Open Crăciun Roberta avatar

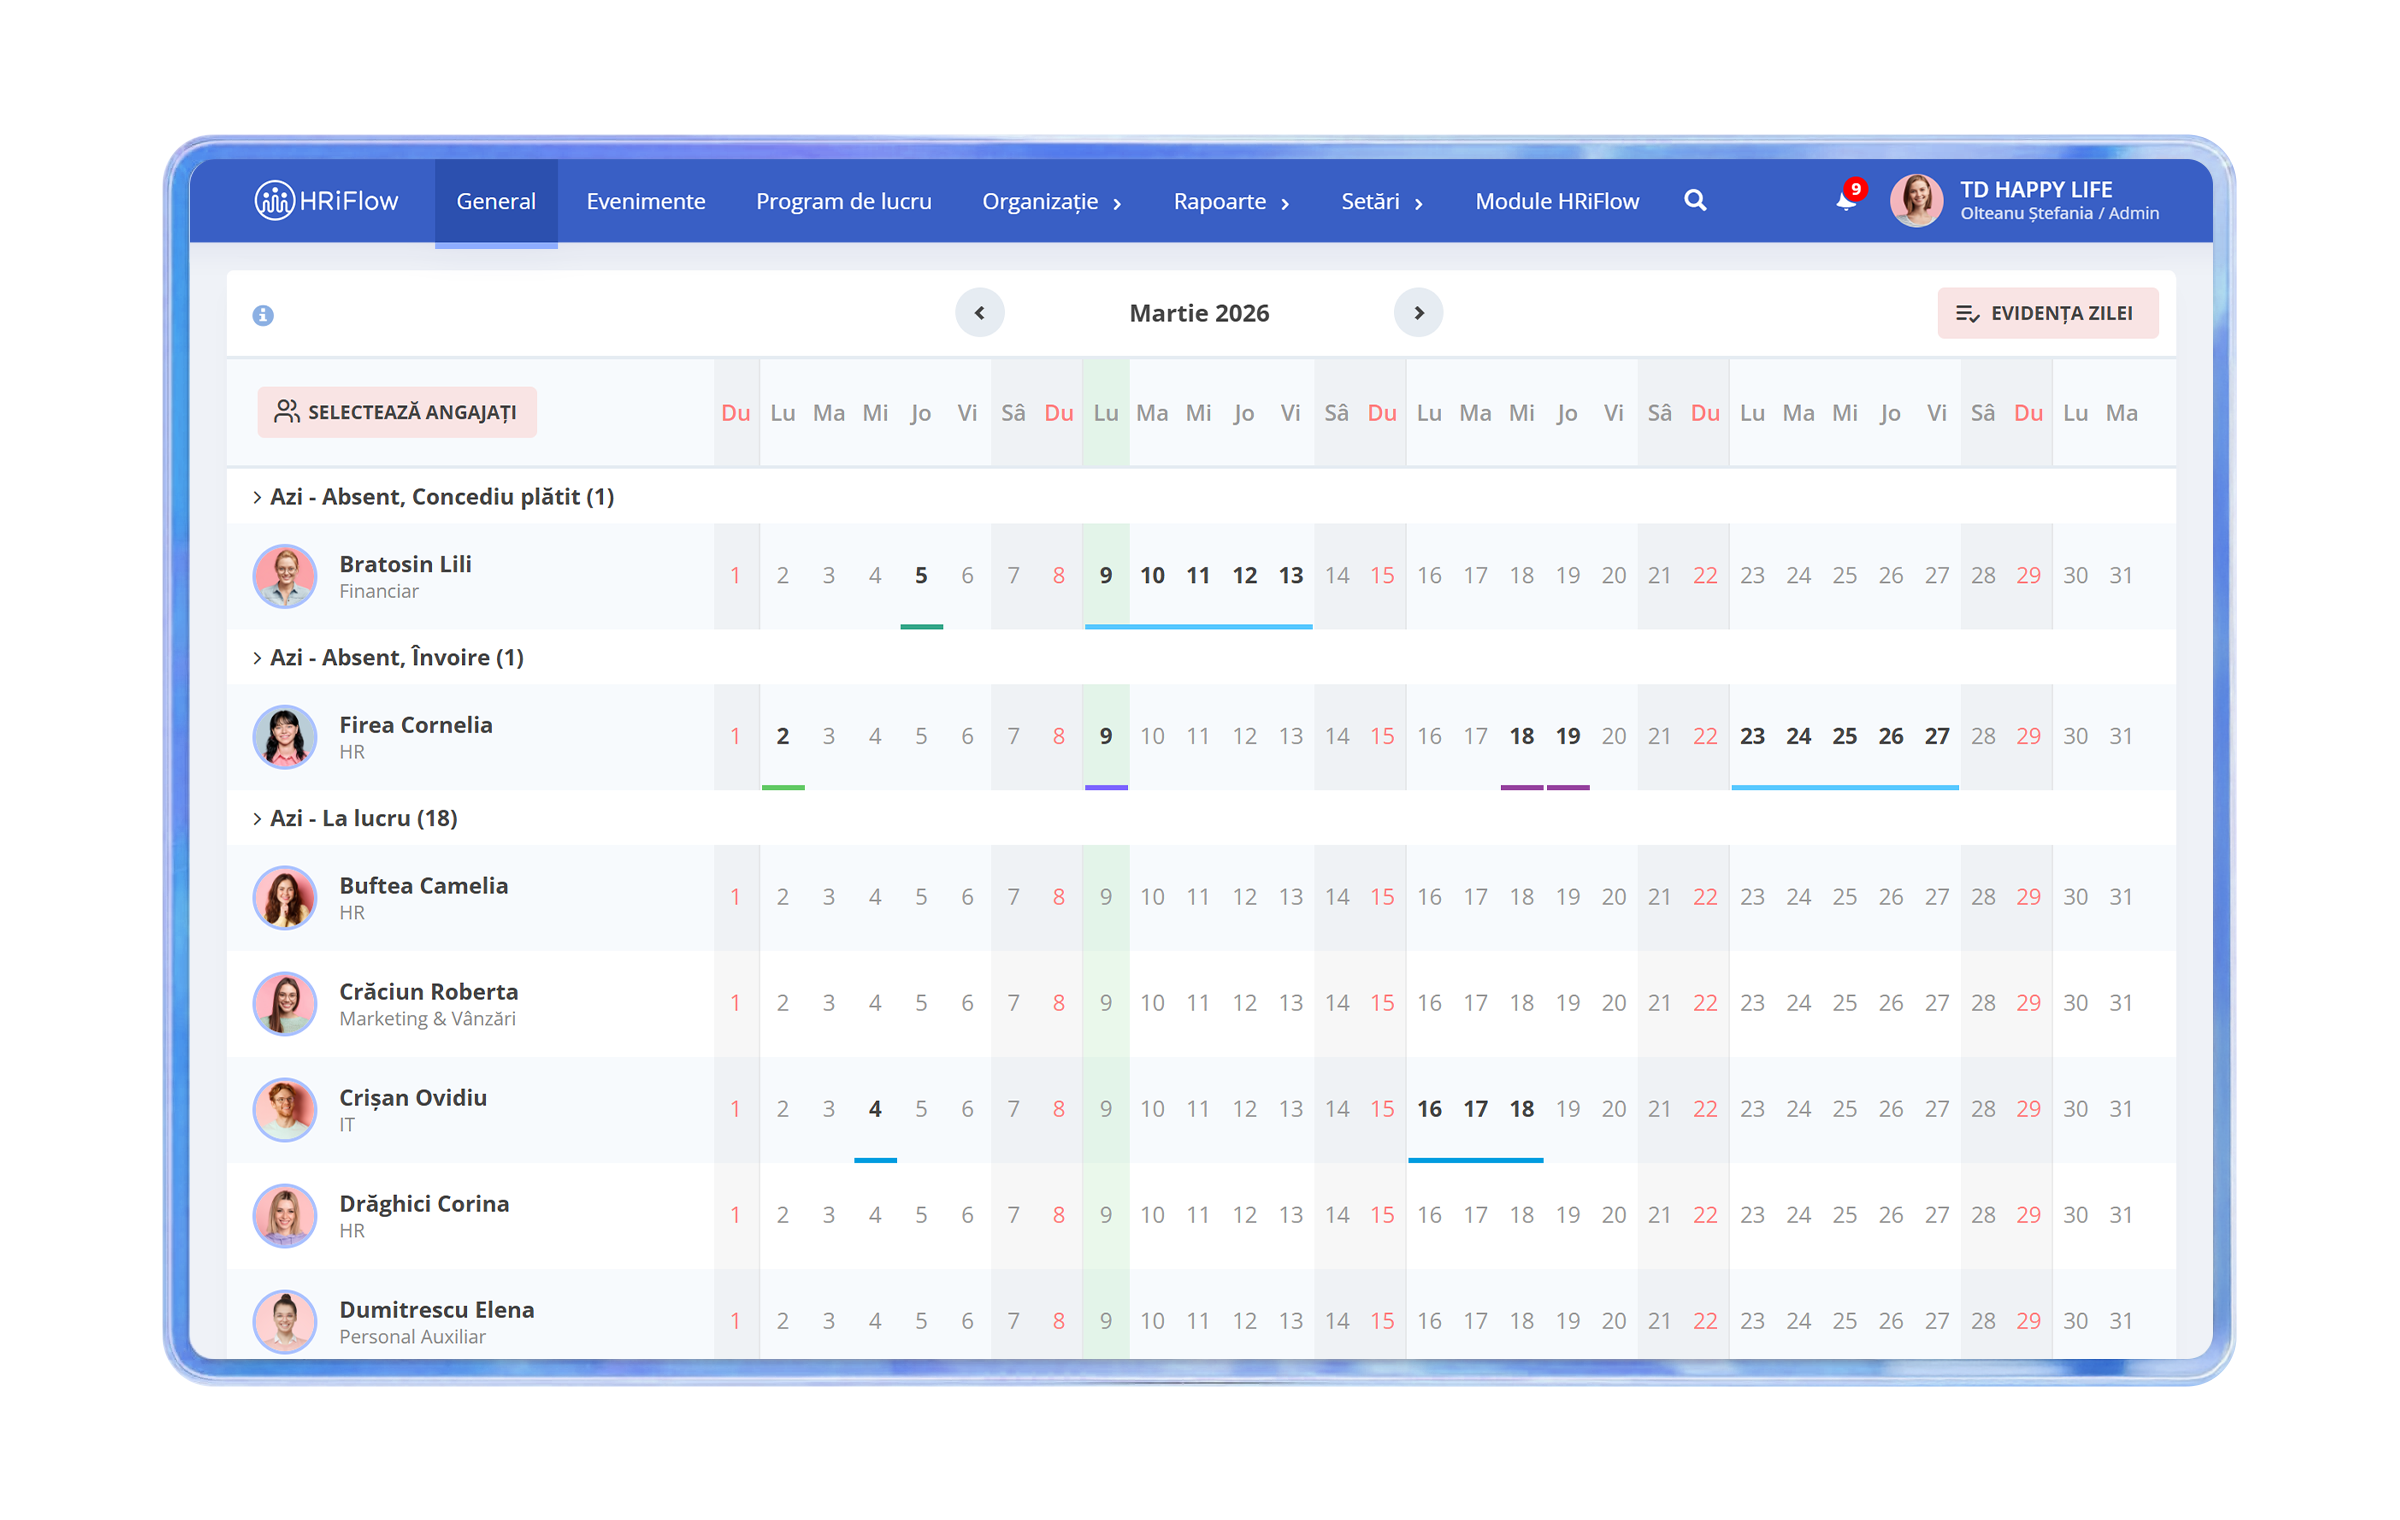(285, 1003)
